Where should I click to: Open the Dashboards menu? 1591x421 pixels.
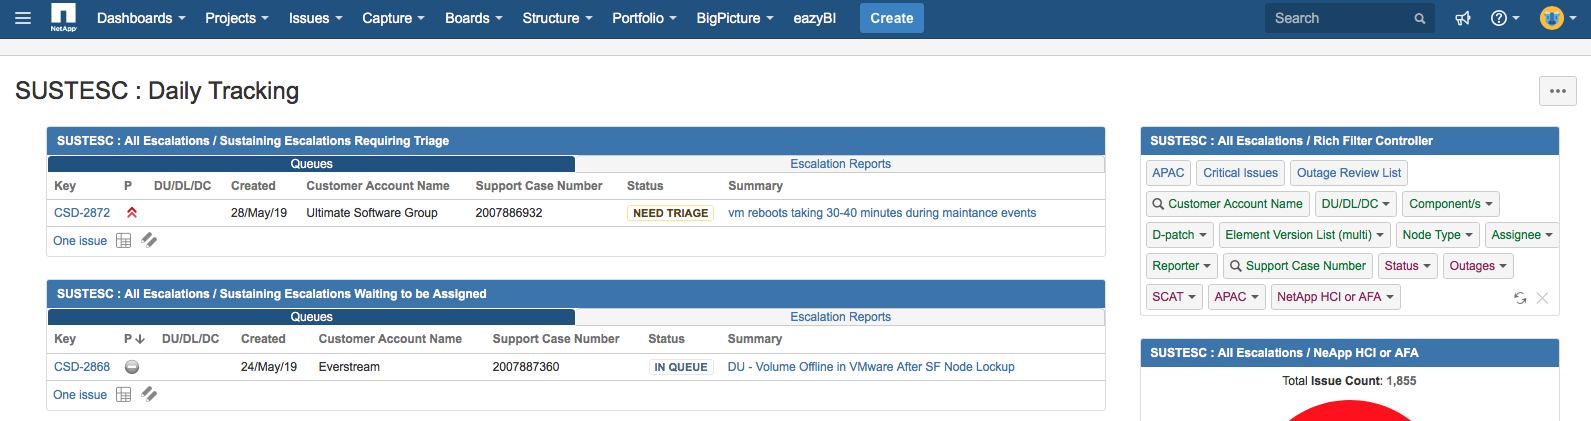(141, 18)
